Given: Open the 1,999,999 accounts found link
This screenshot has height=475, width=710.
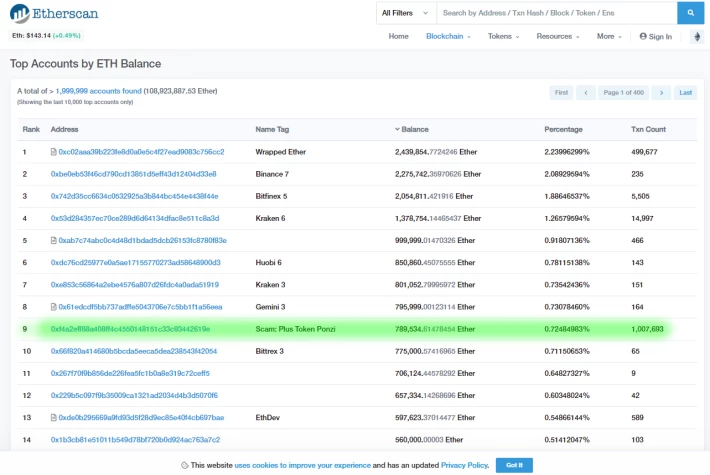Looking at the screenshot, I should (x=98, y=91).
